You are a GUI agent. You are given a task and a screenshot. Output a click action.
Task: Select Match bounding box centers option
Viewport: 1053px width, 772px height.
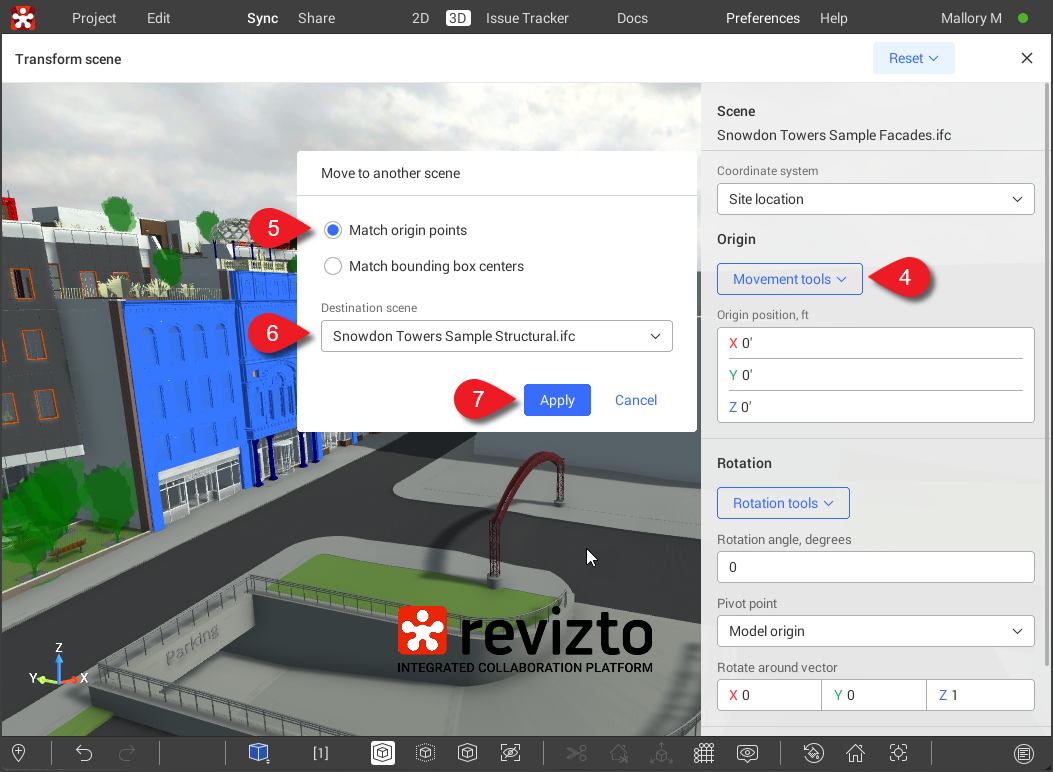pyautogui.click(x=334, y=266)
